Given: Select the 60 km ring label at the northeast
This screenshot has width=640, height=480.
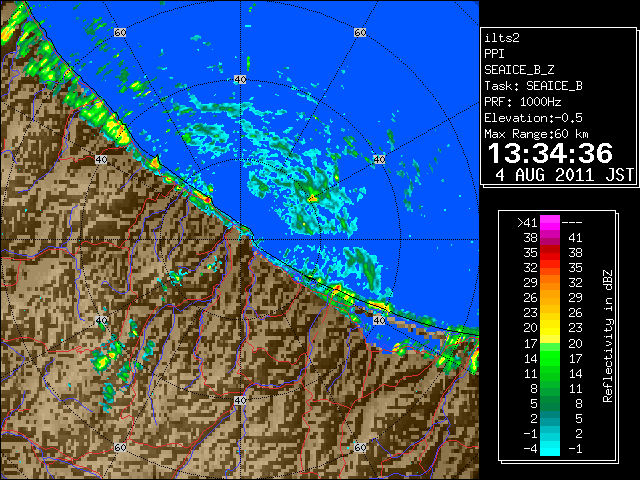Looking at the screenshot, I should click(x=360, y=32).
